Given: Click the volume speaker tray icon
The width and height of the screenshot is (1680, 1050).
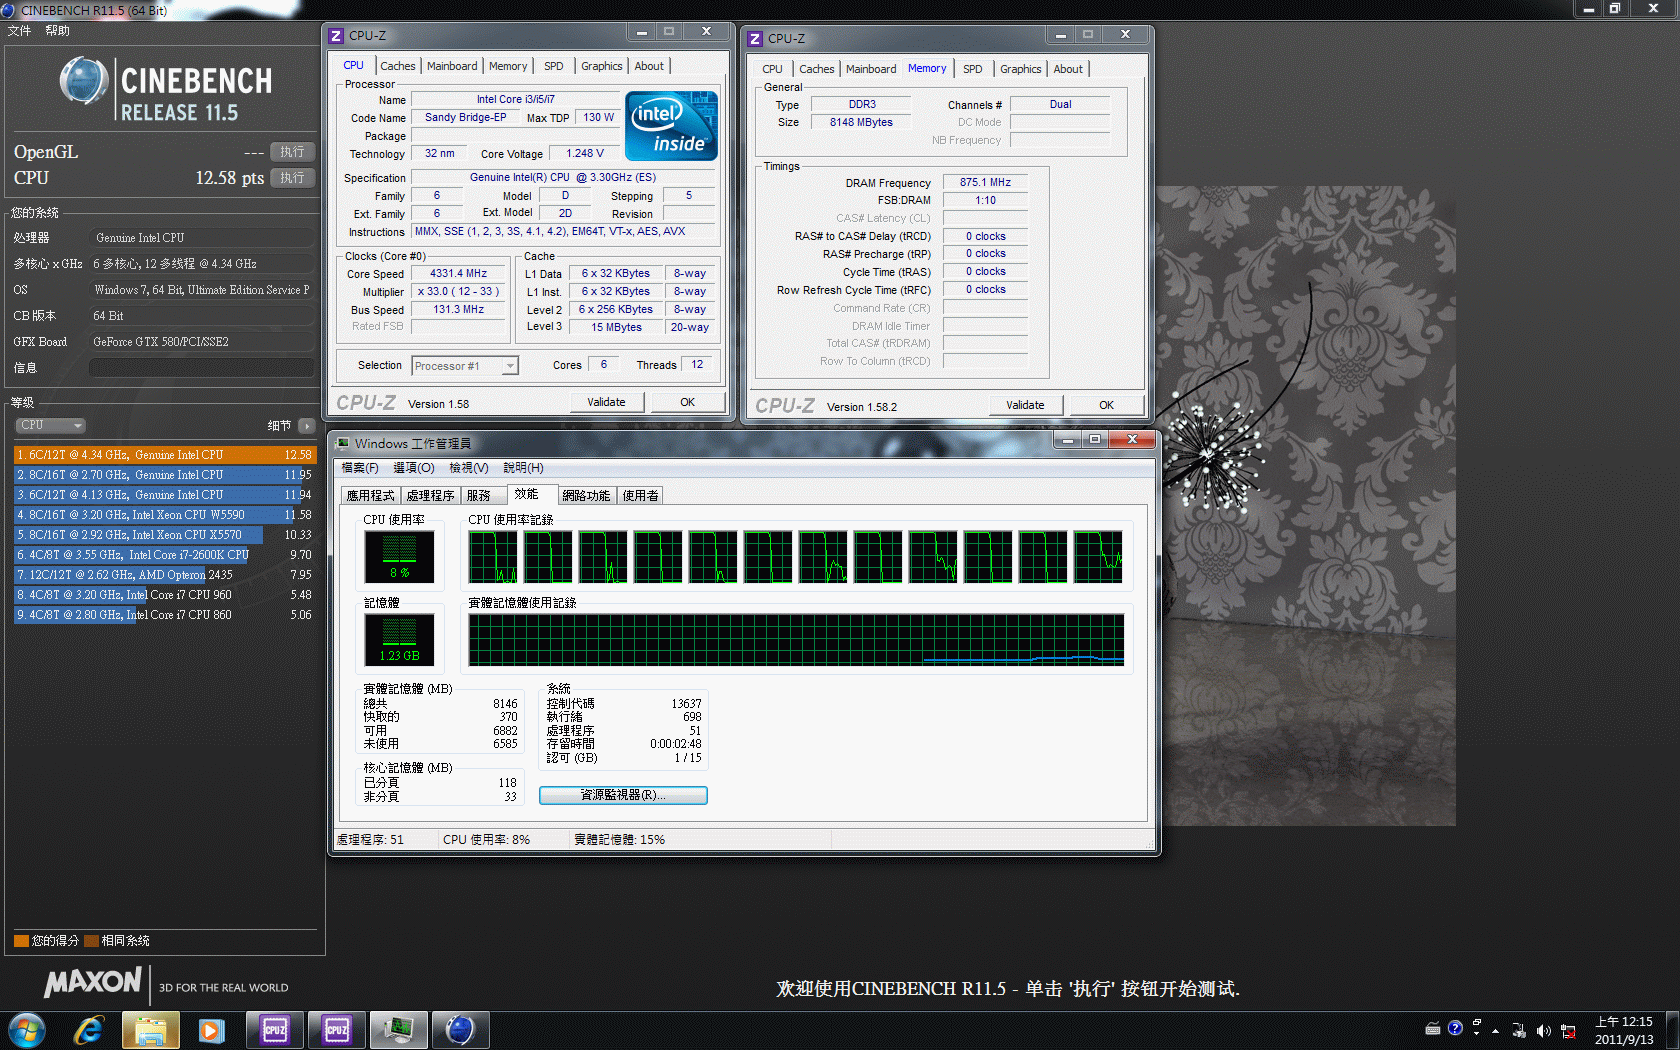Looking at the screenshot, I should point(1543,1030).
